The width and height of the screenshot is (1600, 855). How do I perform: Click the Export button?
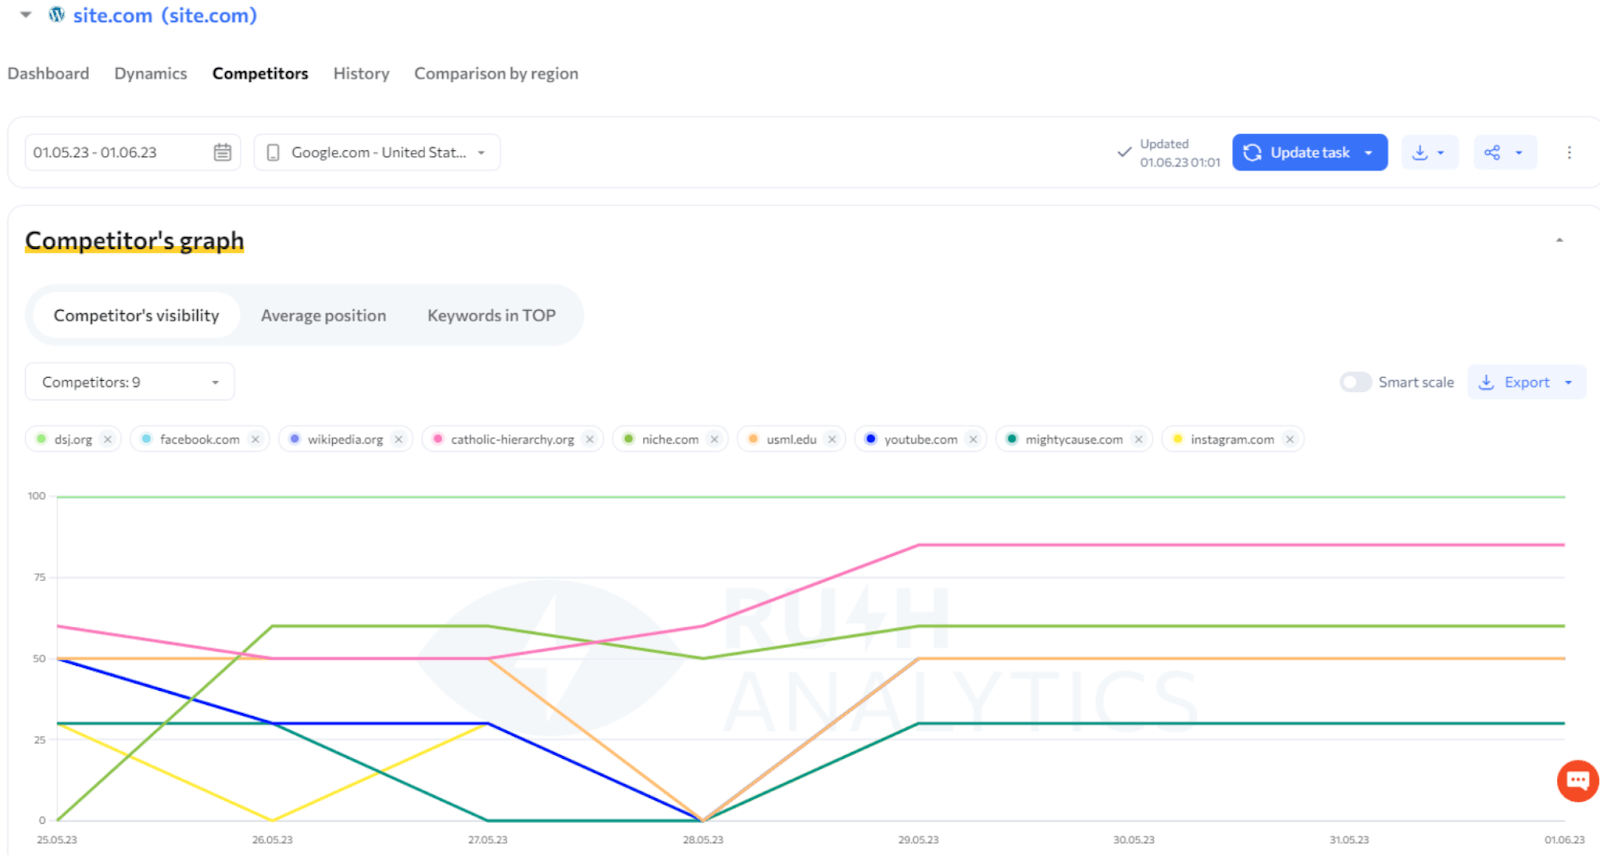(1526, 382)
